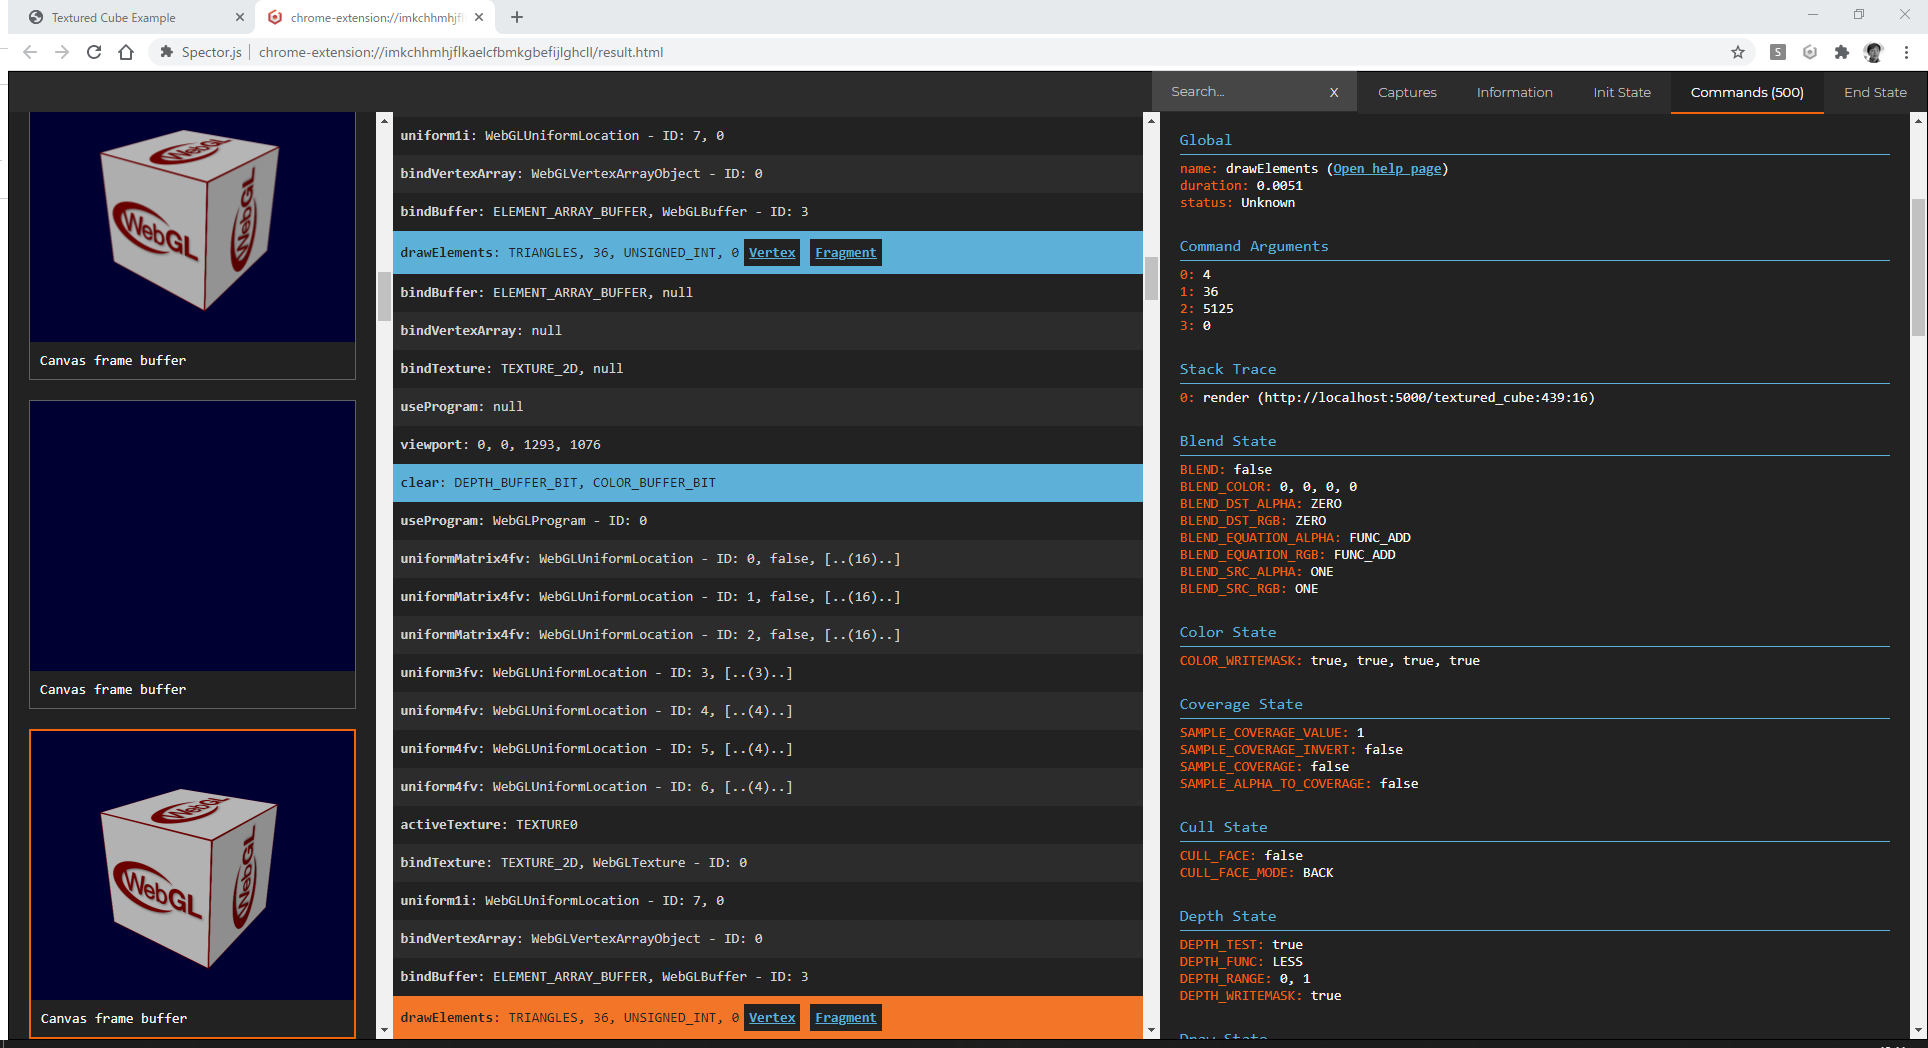Open the gray S extension icon

point(1777,52)
